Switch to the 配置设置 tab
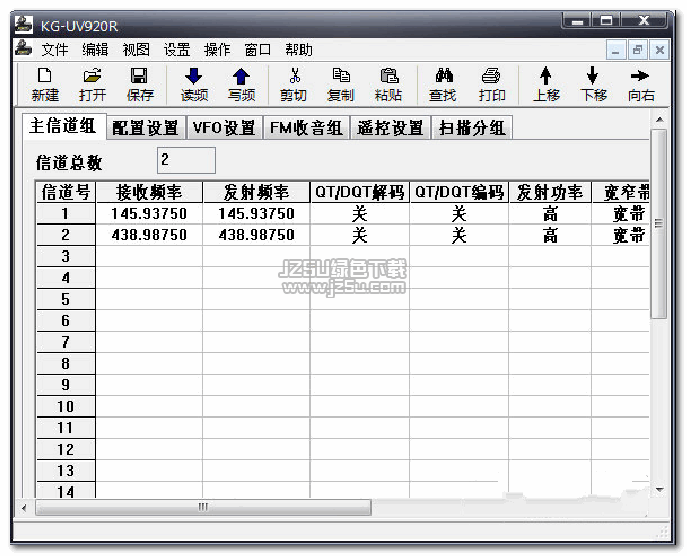The height and width of the screenshot is (556, 687). point(145,128)
